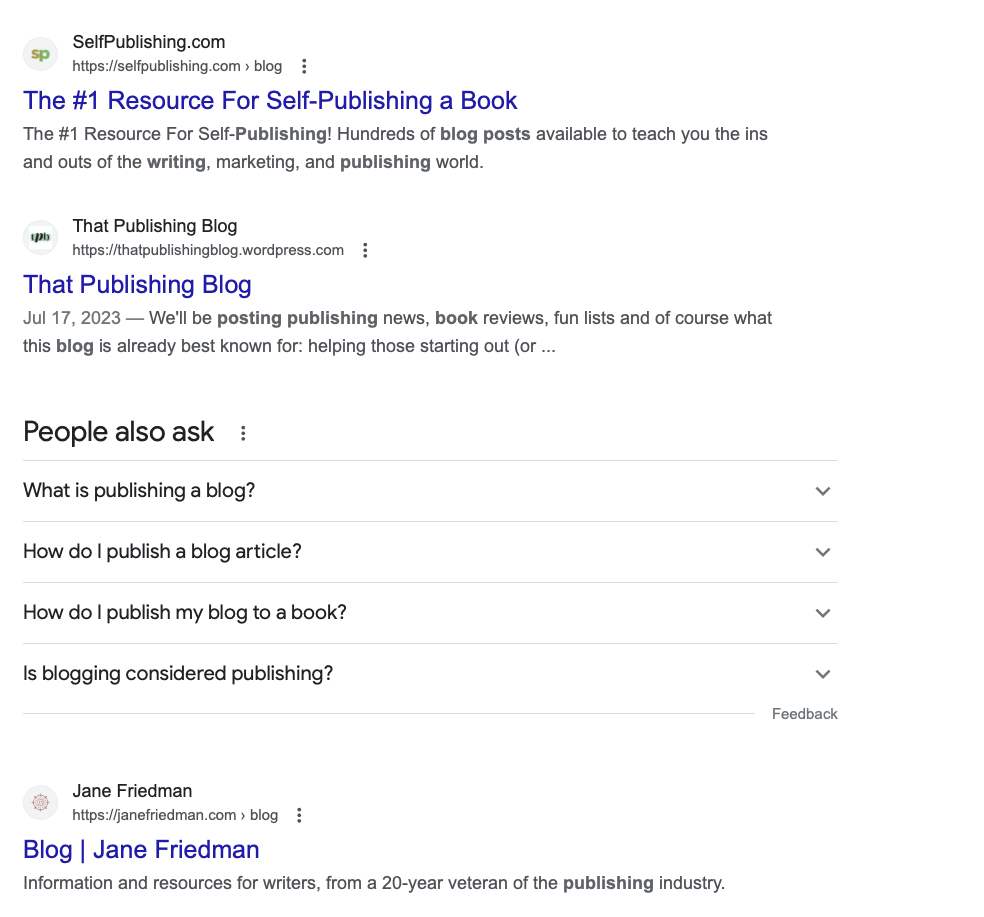Click the SelfPublishing.com green favicon
This screenshot has height=917, width=984.
(x=41, y=54)
